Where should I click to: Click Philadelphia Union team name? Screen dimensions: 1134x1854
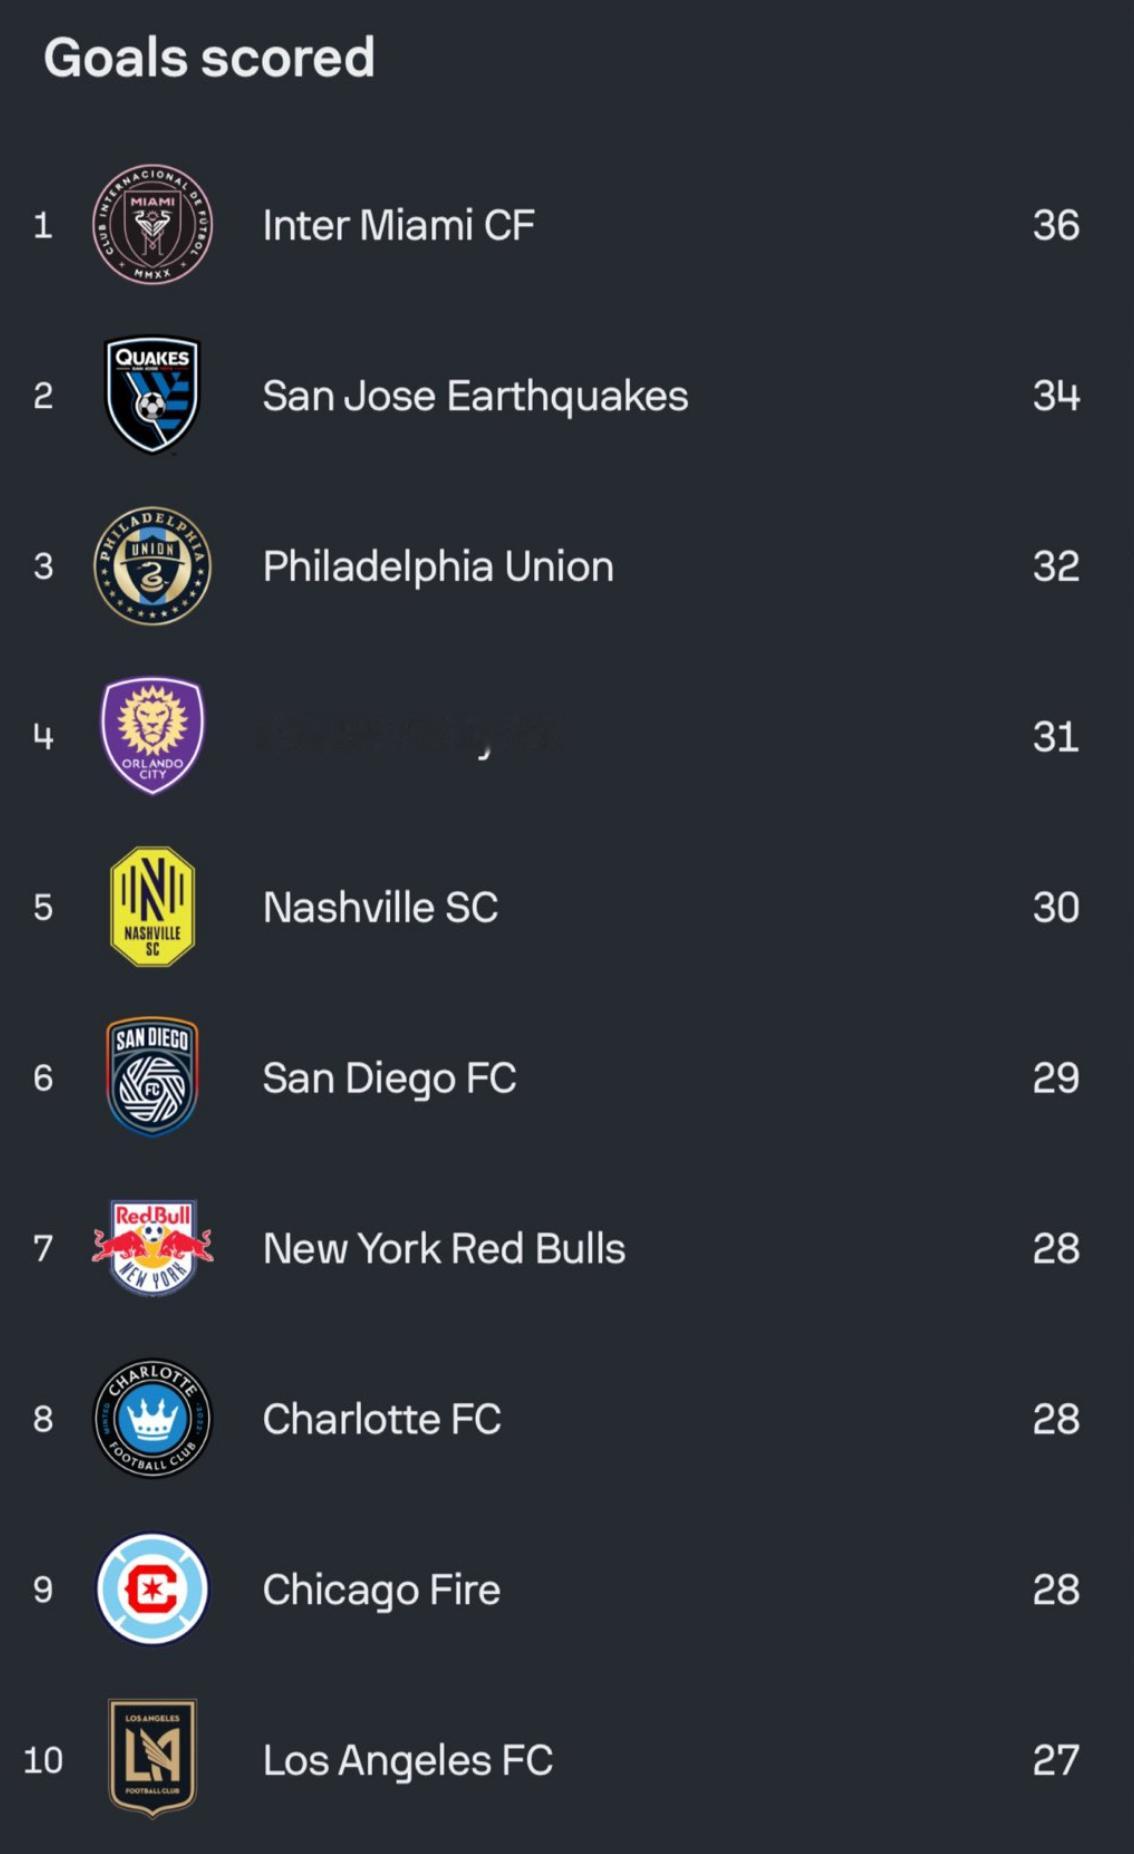[438, 567]
